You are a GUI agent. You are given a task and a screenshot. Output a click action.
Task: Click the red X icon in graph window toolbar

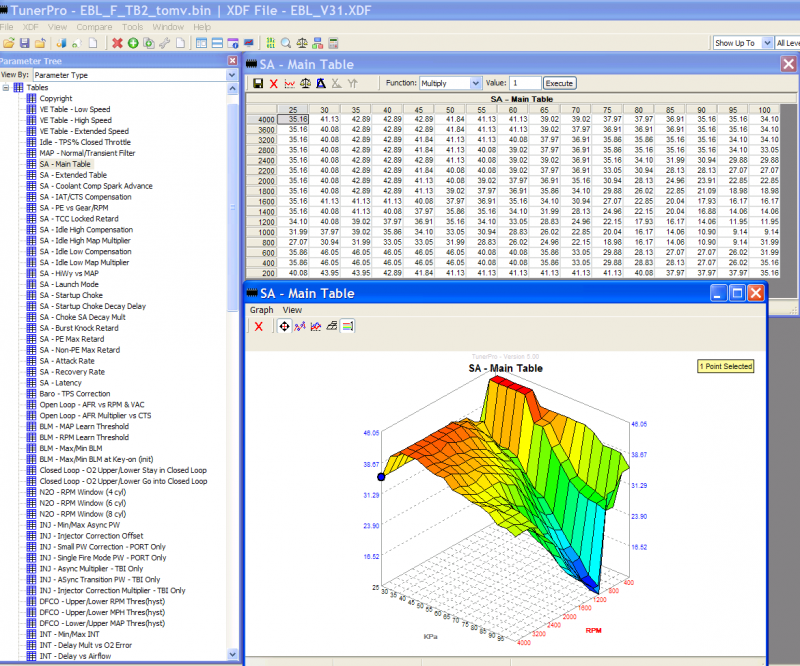coord(259,327)
